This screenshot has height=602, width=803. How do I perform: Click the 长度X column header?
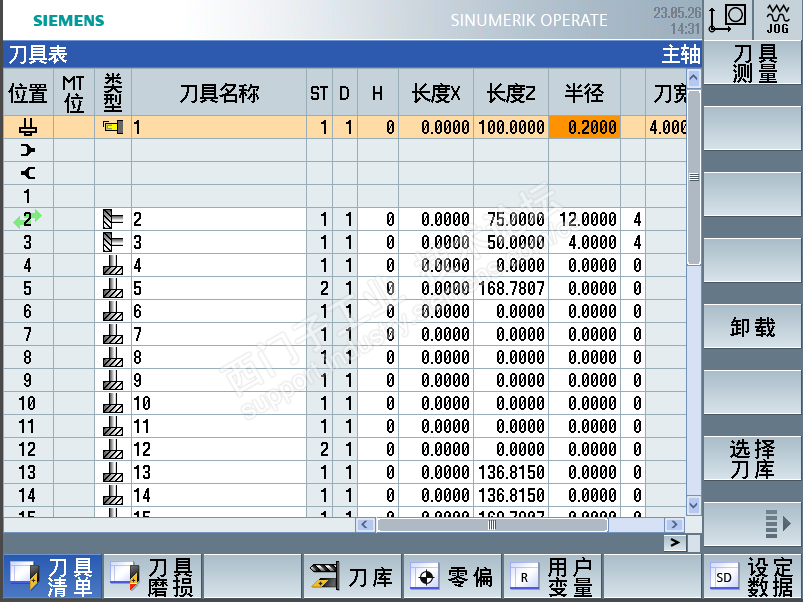click(x=436, y=93)
